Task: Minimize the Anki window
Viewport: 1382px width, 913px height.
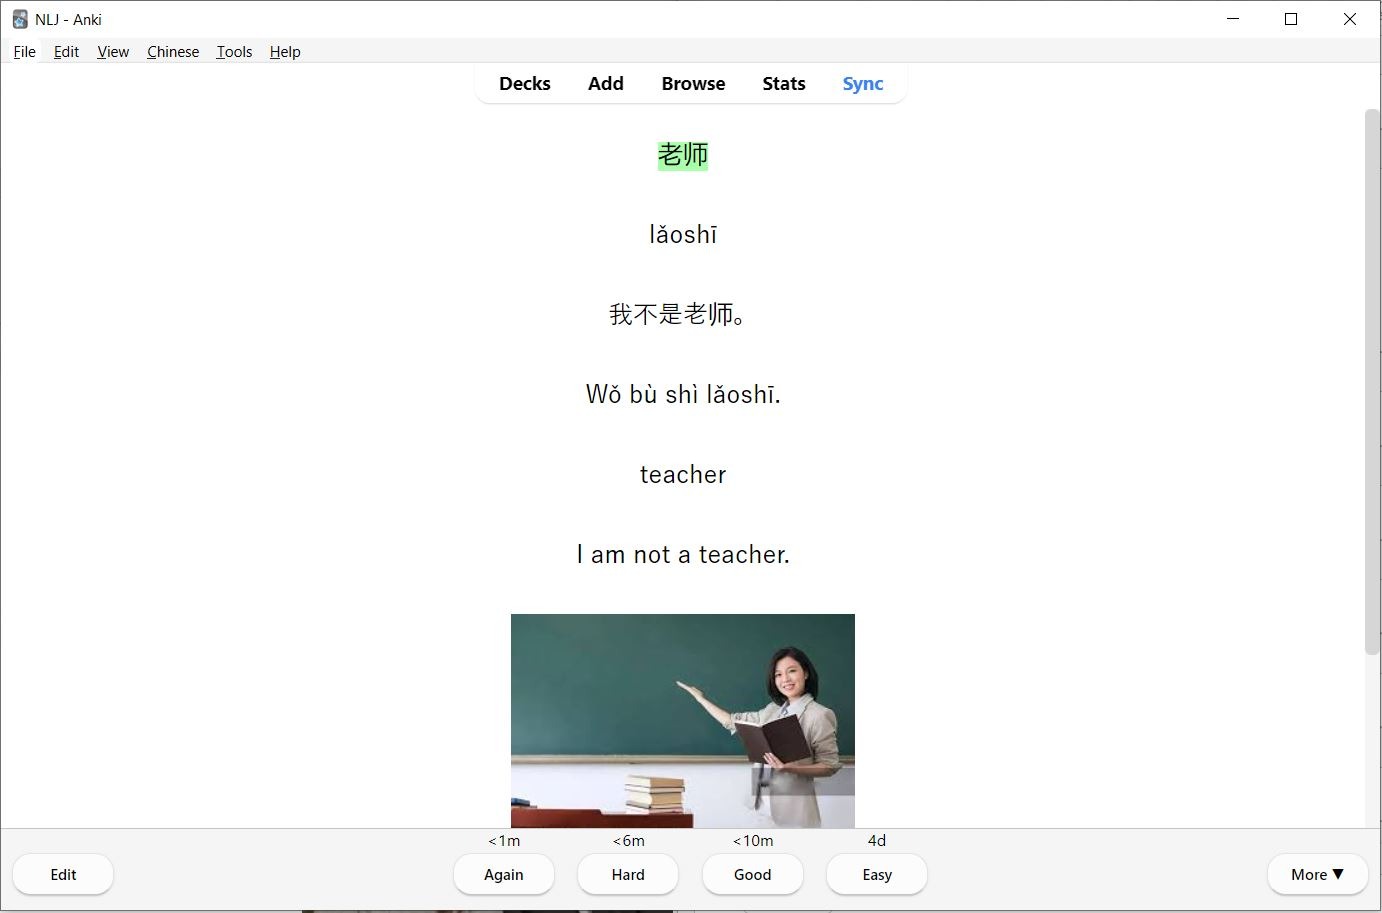Action: (x=1233, y=19)
